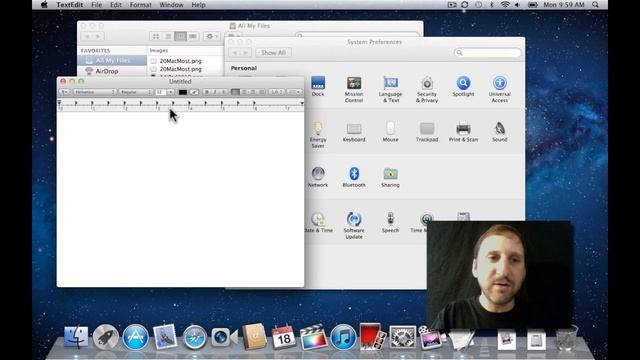The image size is (640, 360).
Task: Open Photo Booth from the Dock
Action: (x=372, y=337)
